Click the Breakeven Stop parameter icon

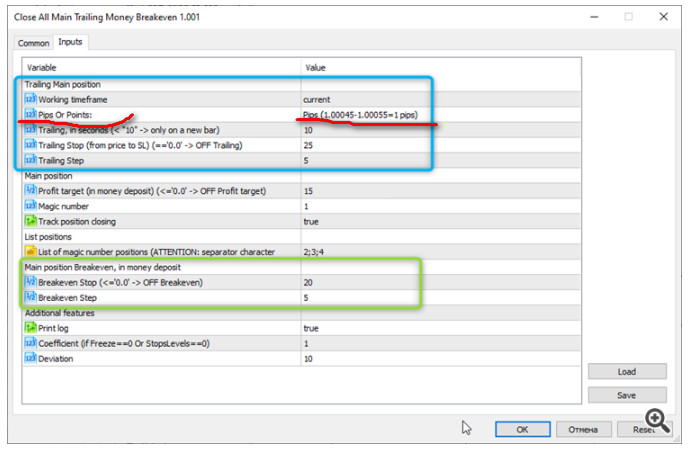(30, 282)
